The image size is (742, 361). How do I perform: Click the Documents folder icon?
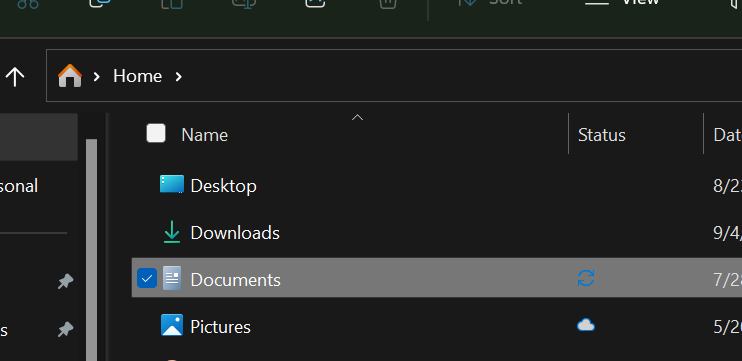pyautogui.click(x=172, y=278)
